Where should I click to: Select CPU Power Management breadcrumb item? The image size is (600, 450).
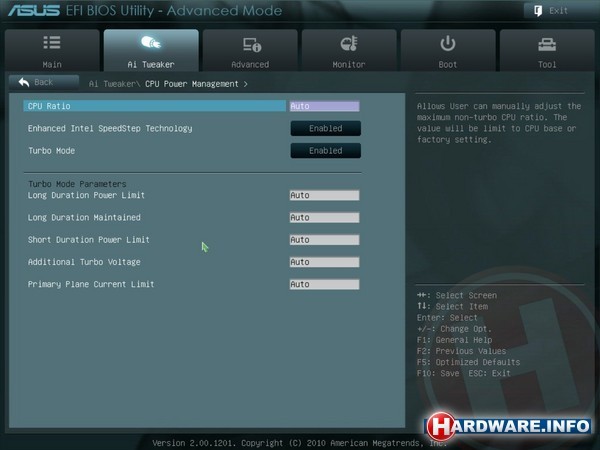coord(192,84)
